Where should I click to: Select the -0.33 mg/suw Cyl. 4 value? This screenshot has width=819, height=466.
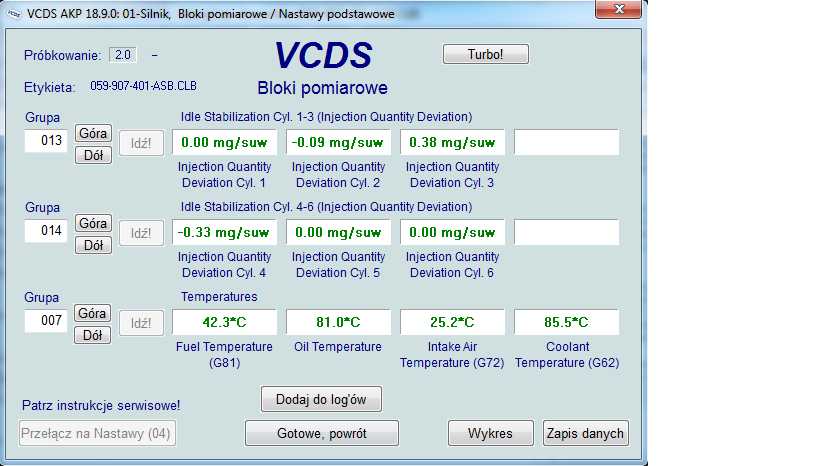(x=224, y=232)
